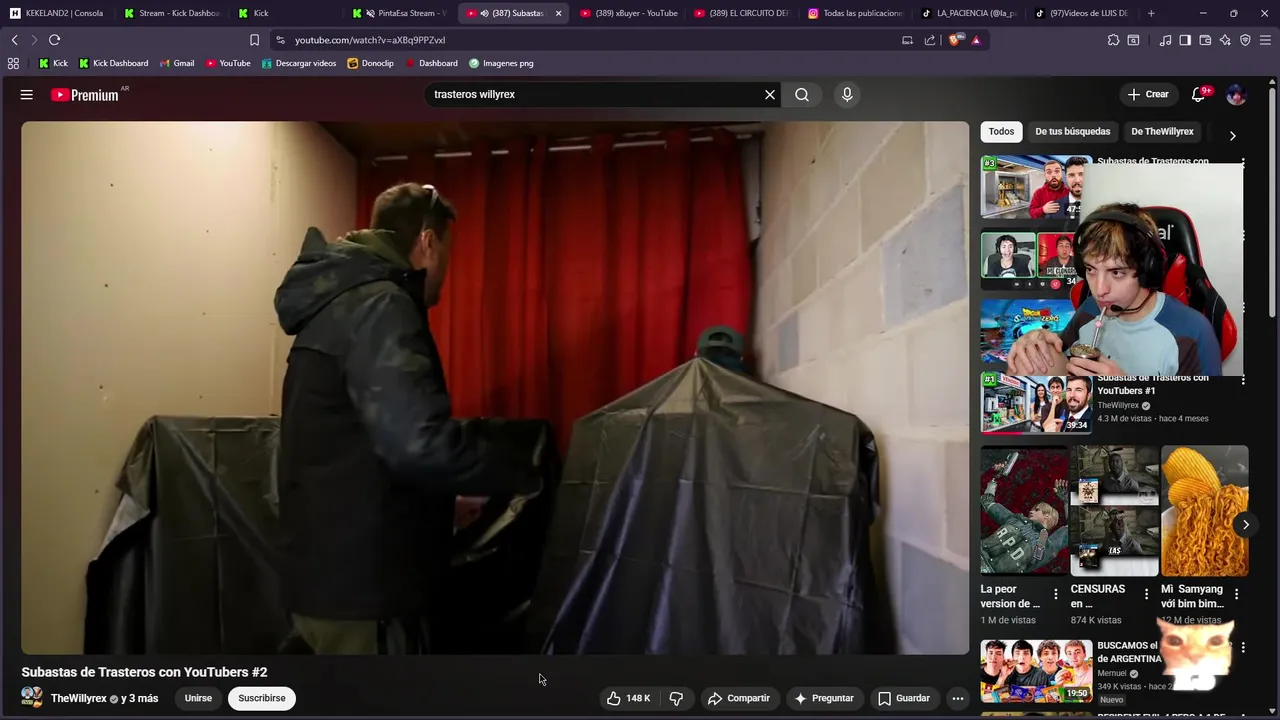Click the share page icon in address bar
Image resolution: width=1280 pixels, height=720 pixels.
[930, 40]
